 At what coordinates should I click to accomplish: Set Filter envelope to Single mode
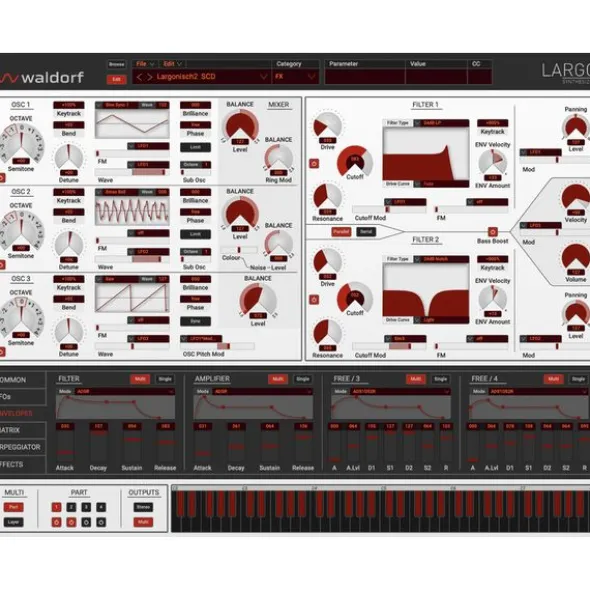[165, 379]
